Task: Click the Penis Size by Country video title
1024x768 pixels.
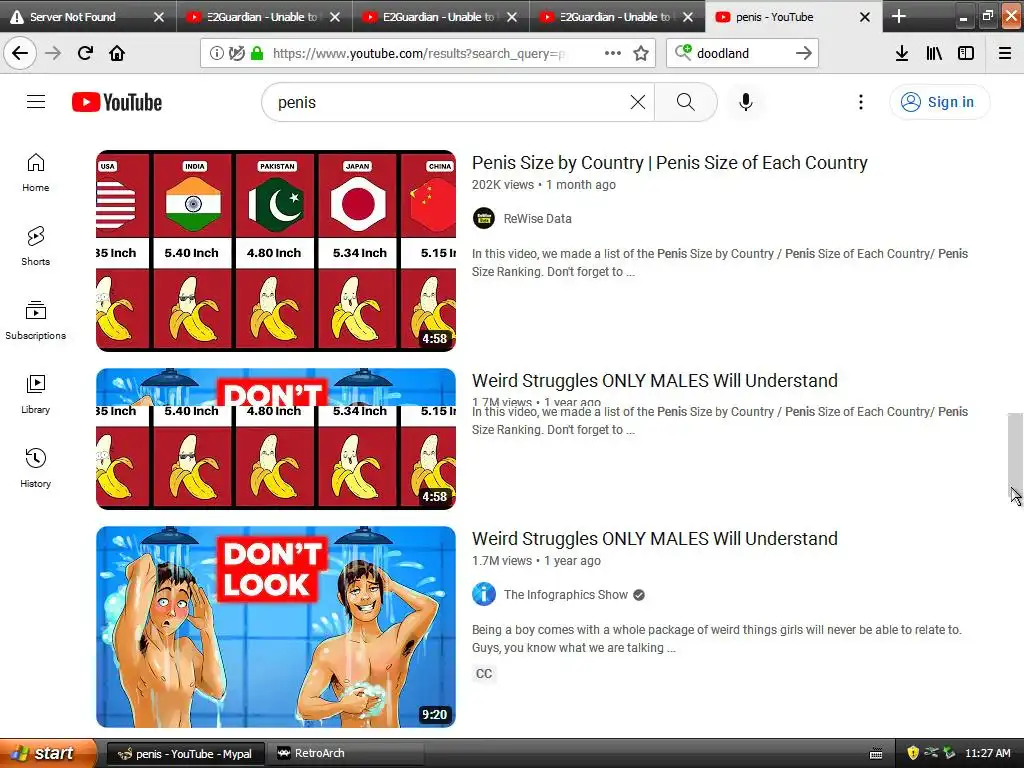Action: [669, 163]
